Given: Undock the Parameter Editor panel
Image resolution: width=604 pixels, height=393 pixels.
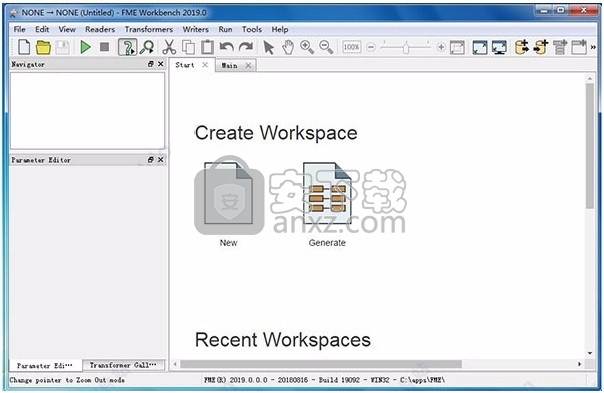Looking at the screenshot, I should [x=151, y=160].
